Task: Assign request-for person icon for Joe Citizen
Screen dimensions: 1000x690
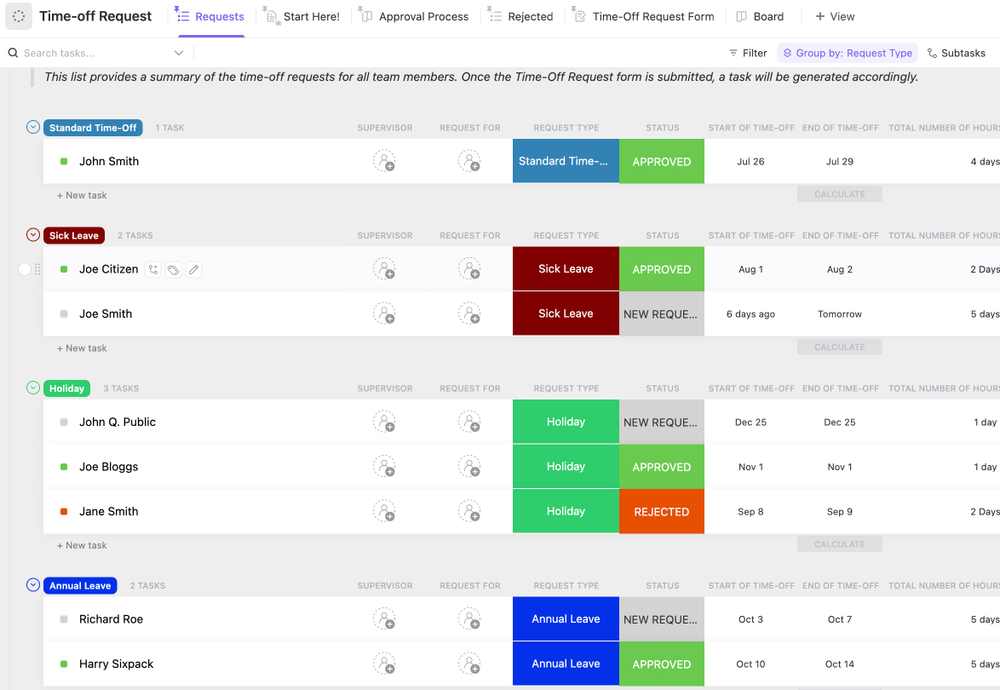Action: coord(469,269)
